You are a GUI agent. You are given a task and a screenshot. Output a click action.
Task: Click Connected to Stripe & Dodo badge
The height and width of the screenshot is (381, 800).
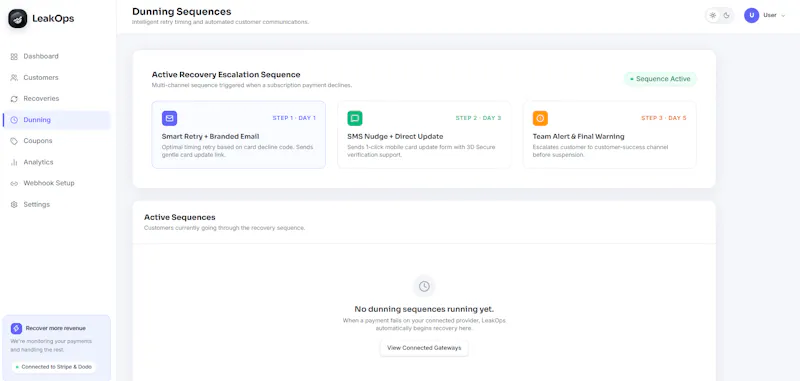54,367
